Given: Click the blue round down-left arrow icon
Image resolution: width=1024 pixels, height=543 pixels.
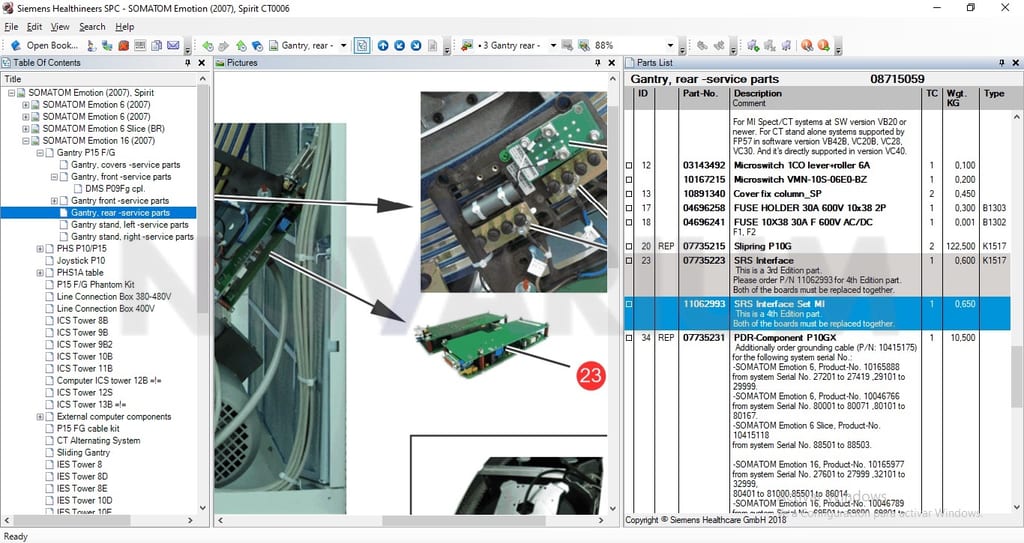Looking at the screenshot, I should pos(399,45).
